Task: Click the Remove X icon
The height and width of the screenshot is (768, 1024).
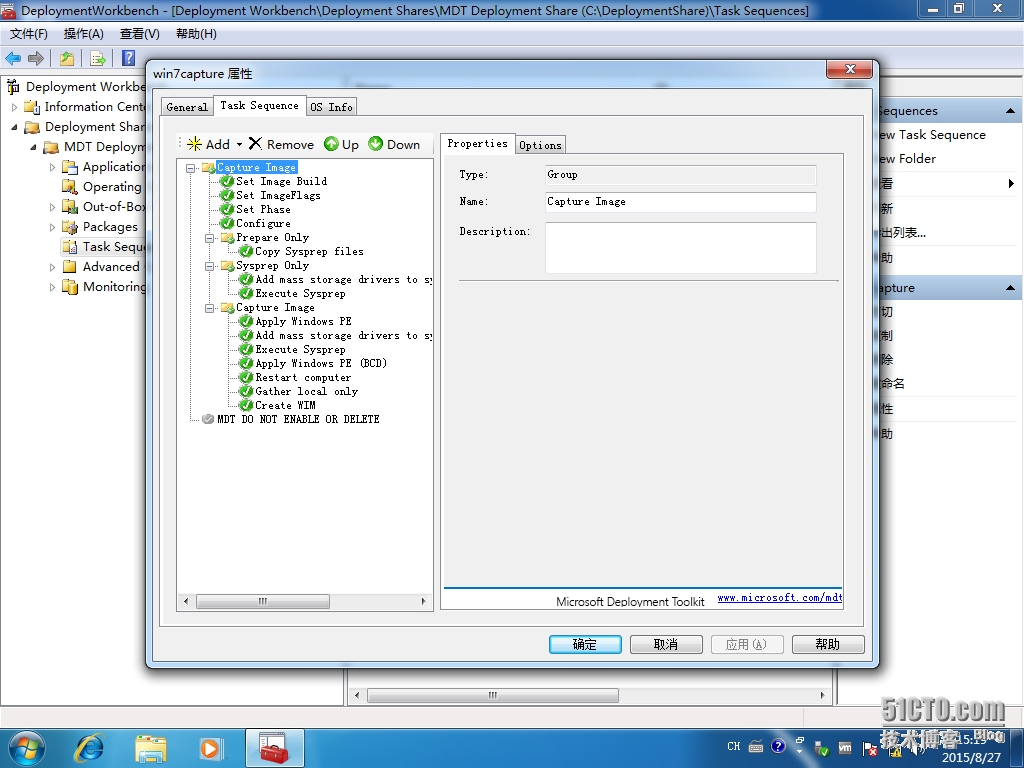Action: pyautogui.click(x=255, y=144)
